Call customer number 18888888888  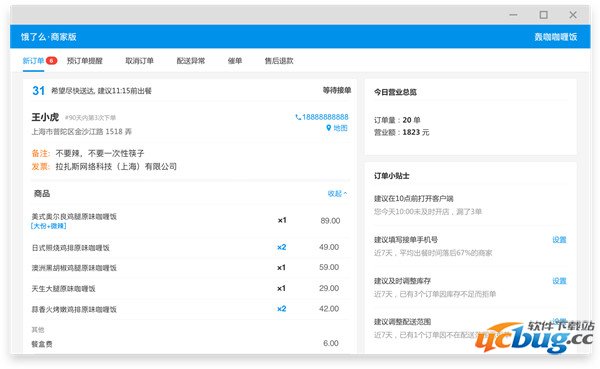(325, 117)
